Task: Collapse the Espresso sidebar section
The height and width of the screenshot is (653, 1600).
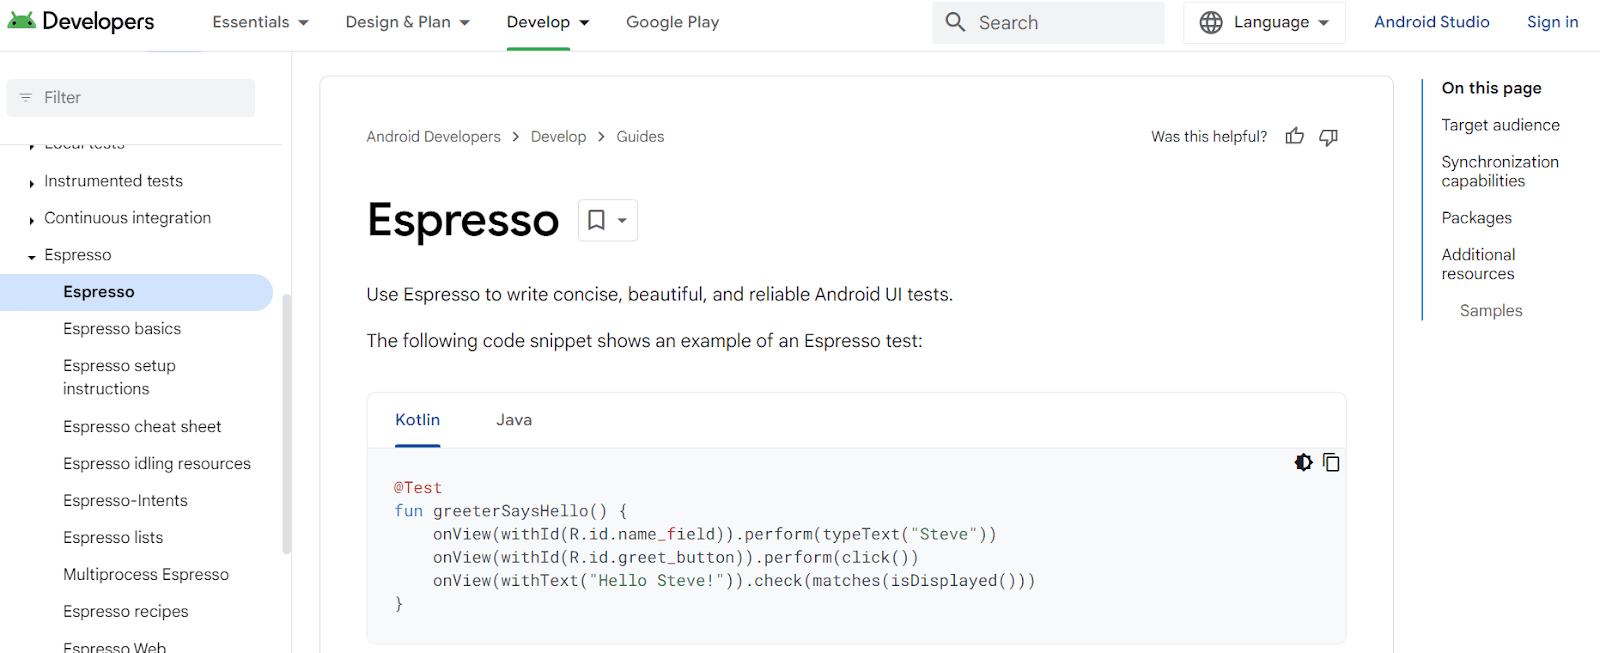Action: 32,257
